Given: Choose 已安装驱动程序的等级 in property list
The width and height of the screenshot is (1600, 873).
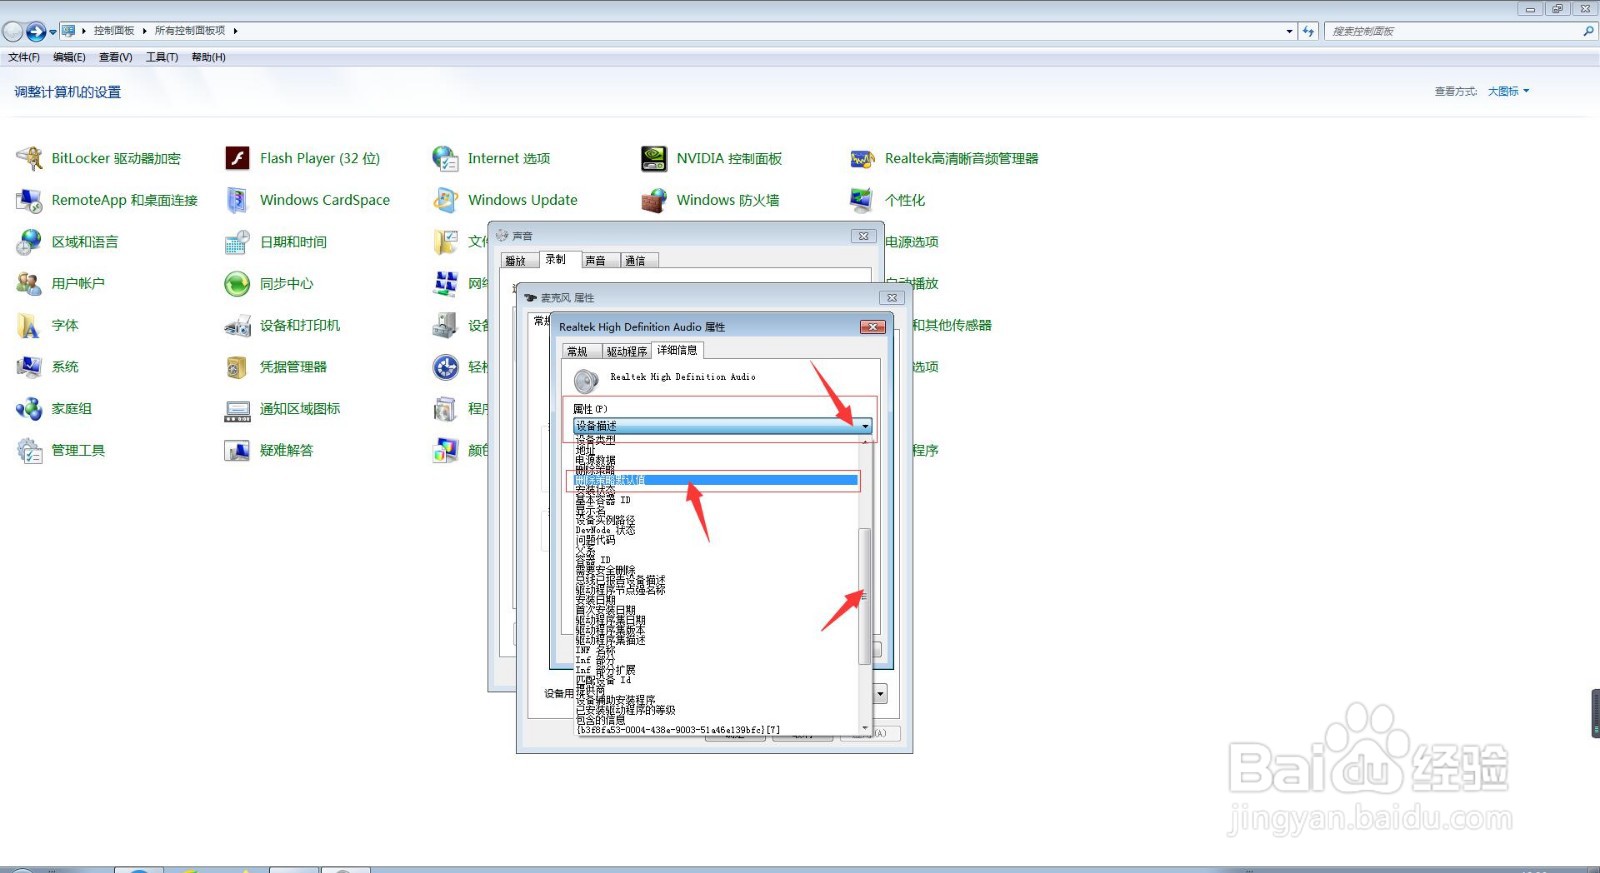Looking at the screenshot, I should point(716,710).
